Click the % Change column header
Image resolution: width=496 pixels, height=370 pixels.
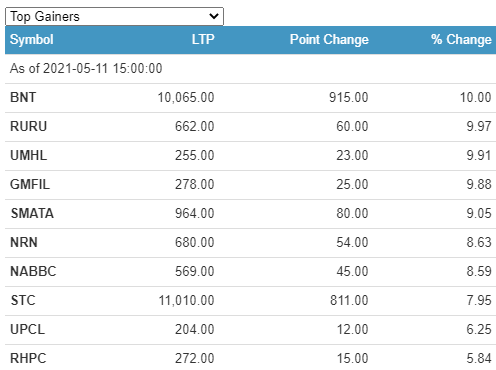461,40
